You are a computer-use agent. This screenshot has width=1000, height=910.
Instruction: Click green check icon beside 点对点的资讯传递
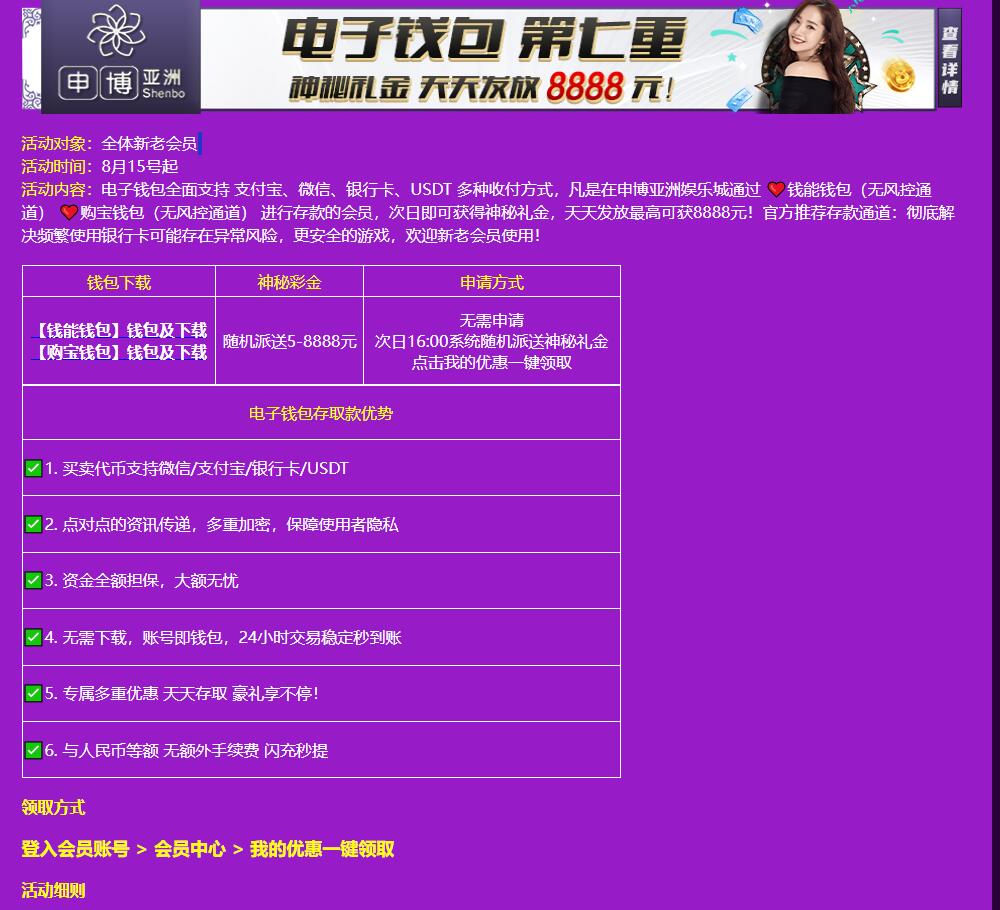(x=33, y=524)
